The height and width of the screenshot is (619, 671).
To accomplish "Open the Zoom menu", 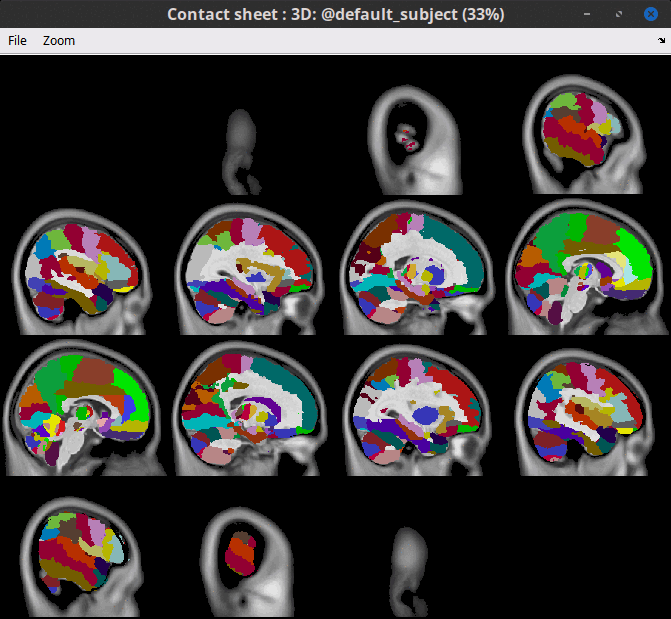I will click(59, 41).
